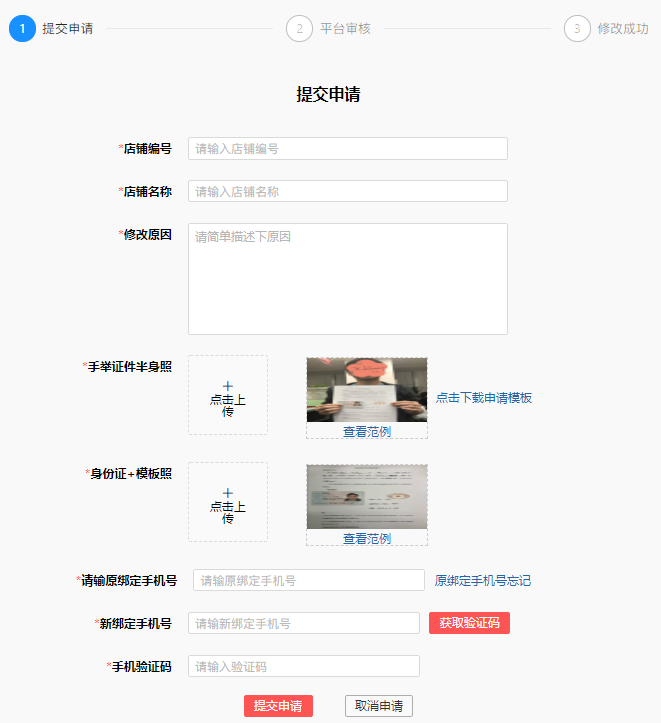Submit with the red 提交申请 button
This screenshot has width=661, height=723.
pos(278,706)
